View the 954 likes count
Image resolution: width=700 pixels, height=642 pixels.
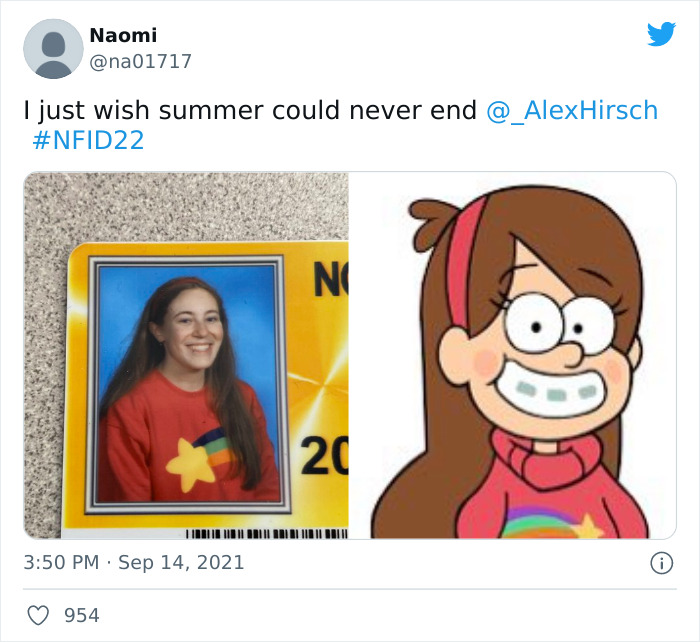pyautogui.click(x=82, y=615)
